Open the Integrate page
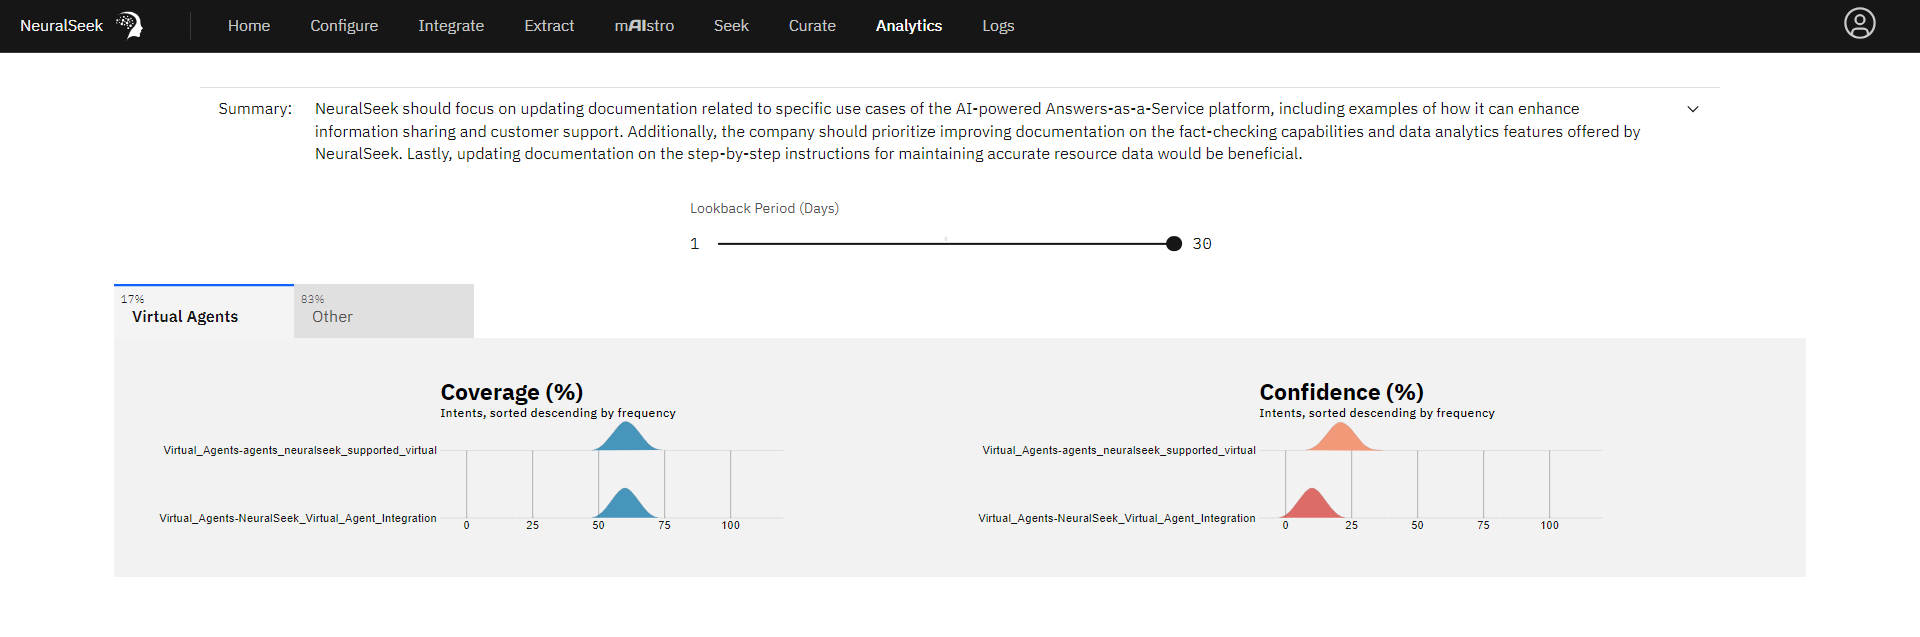 click(x=451, y=26)
